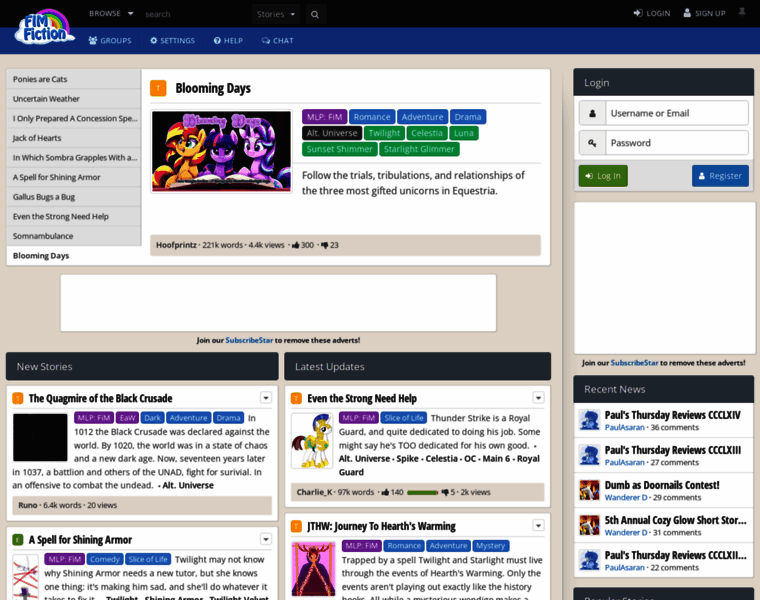The height and width of the screenshot is (600, 760).
Task: Open the Settings menu
Action: [x=173, y=41]
